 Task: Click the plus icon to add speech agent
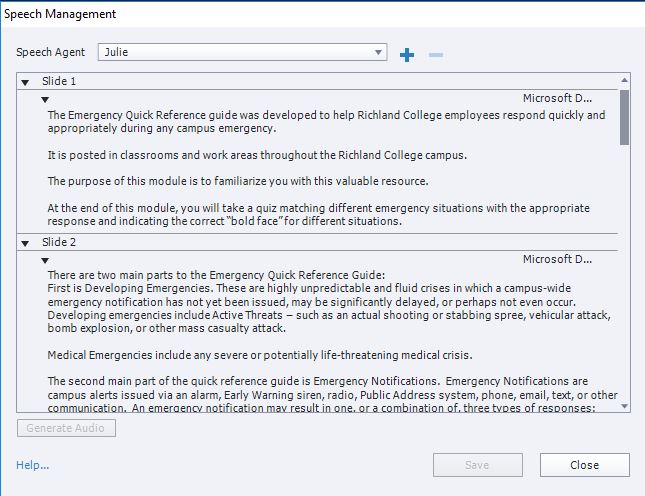407,54
